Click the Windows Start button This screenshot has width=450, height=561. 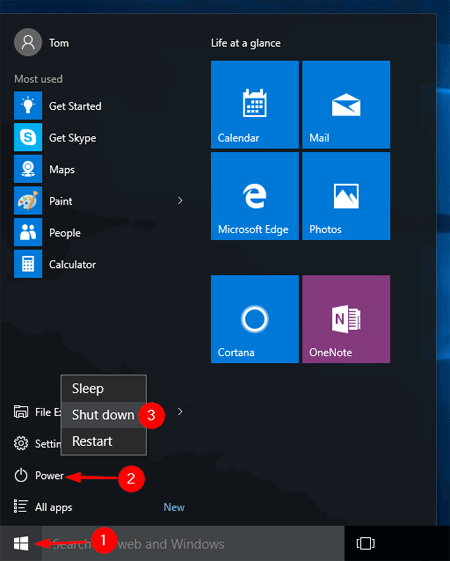(x=21, y=543)
